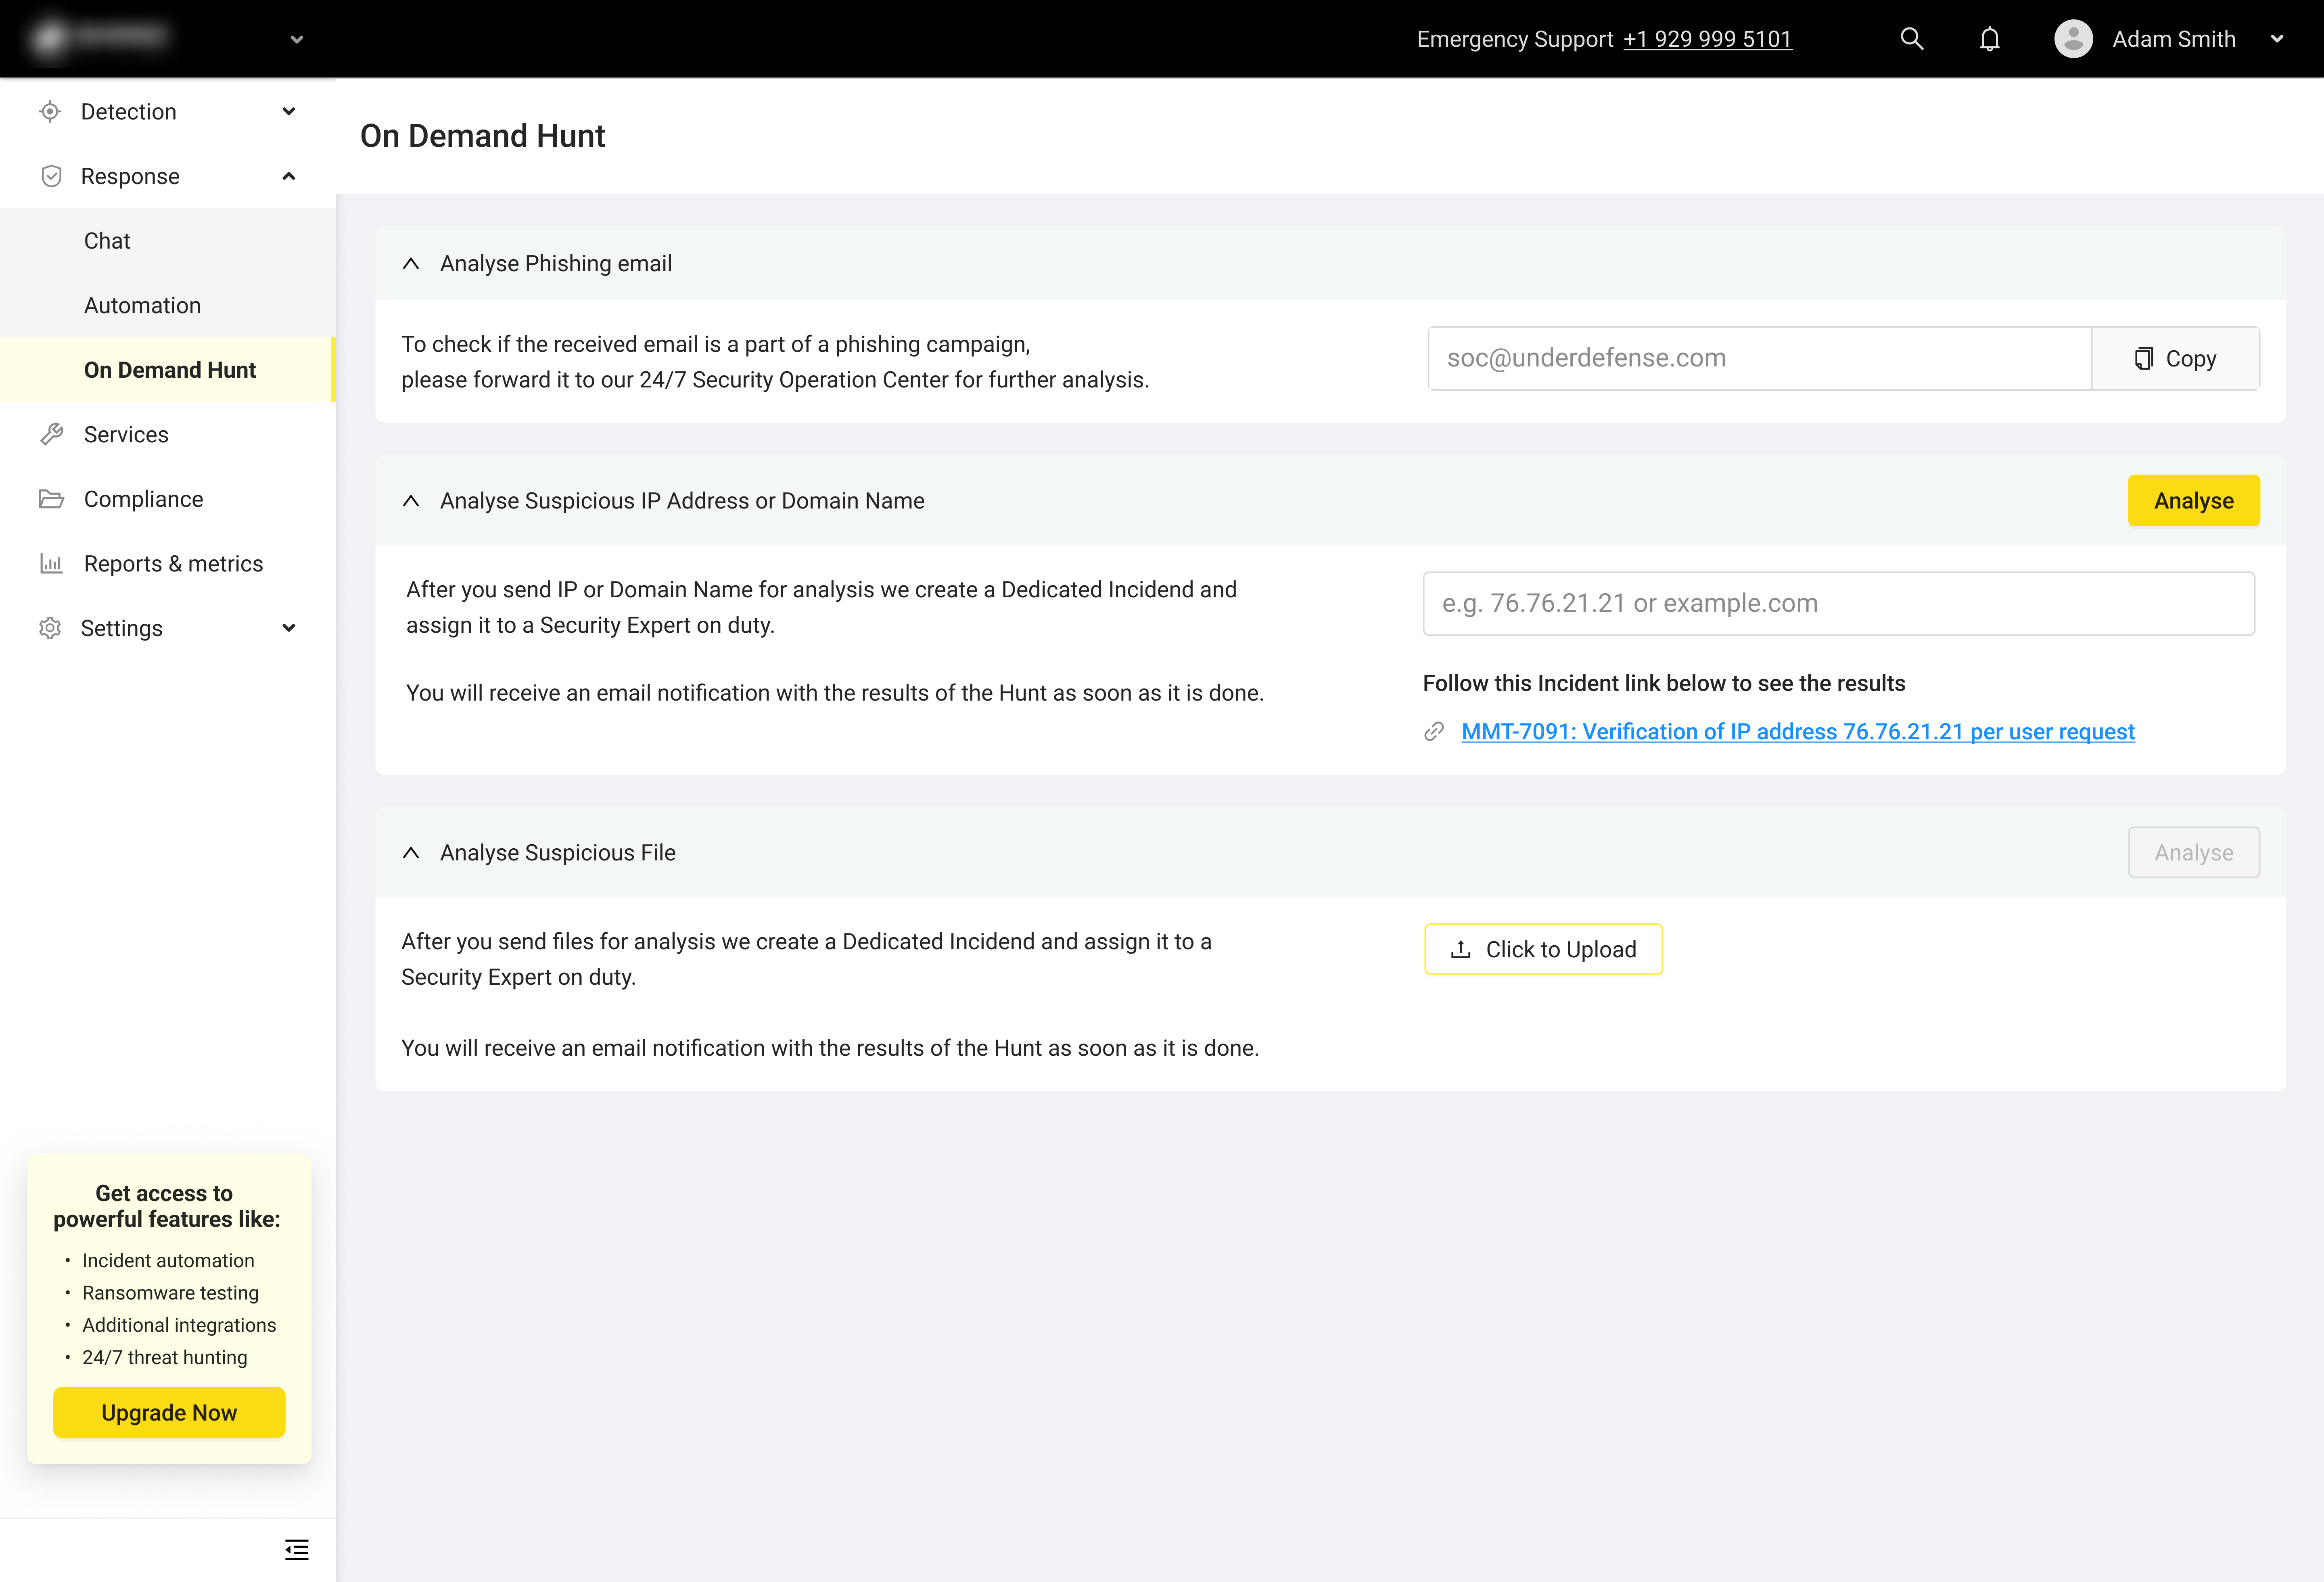Viewport: 2324px width, 1582px height.
Task: Click the Detection target icon
Action: click(x=50, y=112)
